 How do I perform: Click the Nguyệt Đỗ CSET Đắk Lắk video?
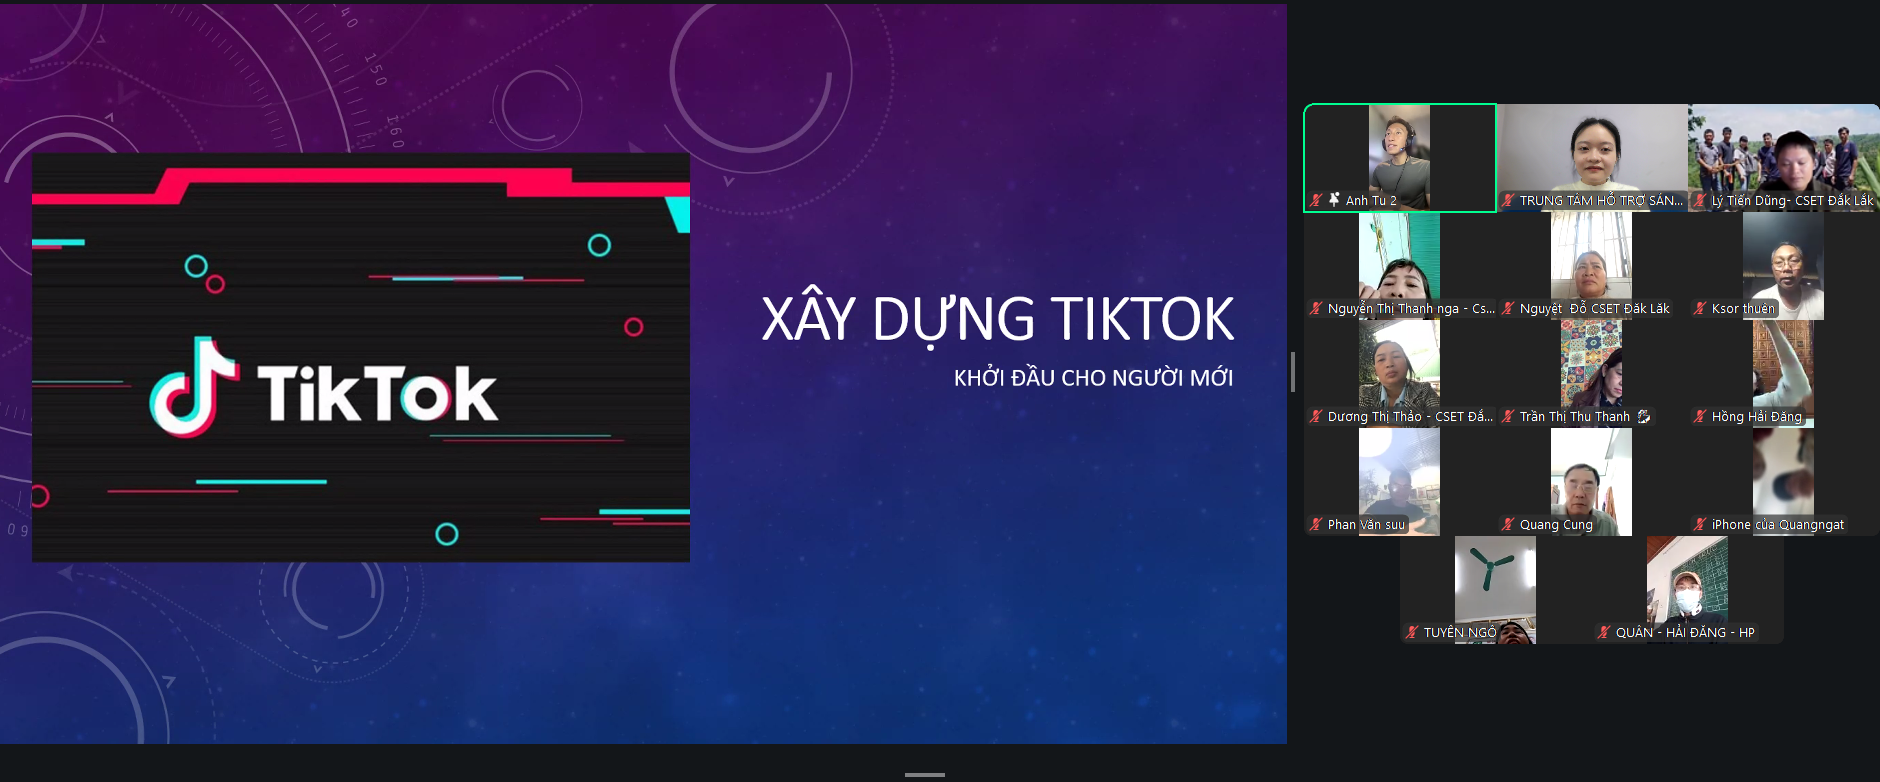pos(1591,260)
